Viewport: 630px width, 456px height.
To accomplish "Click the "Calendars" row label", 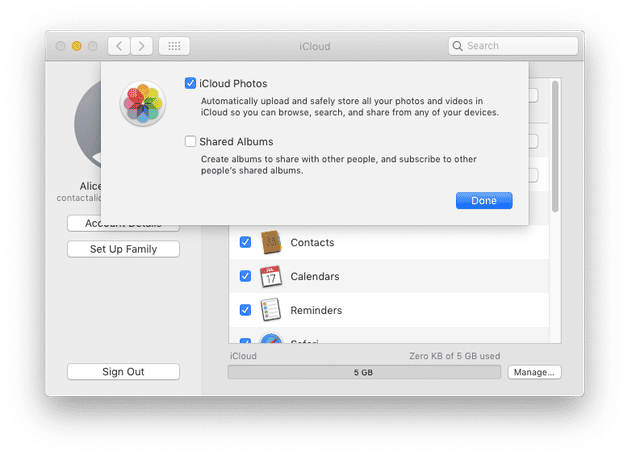I will point(315,276).
